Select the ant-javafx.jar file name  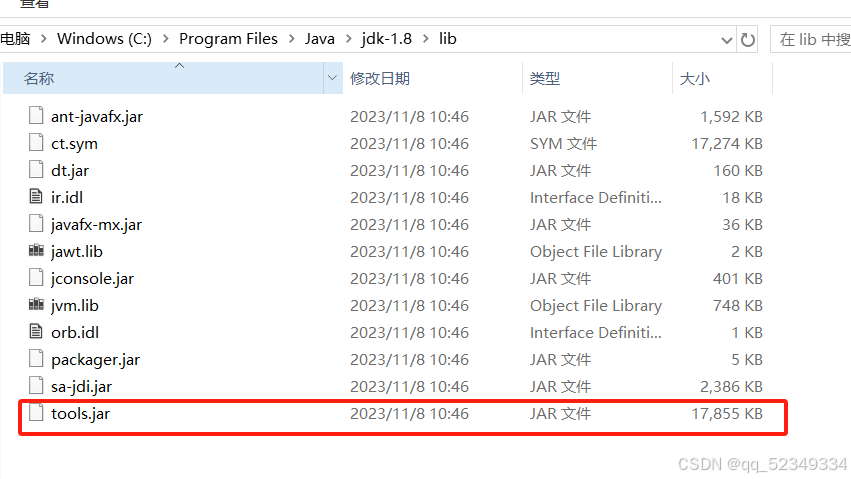point(97,117)
